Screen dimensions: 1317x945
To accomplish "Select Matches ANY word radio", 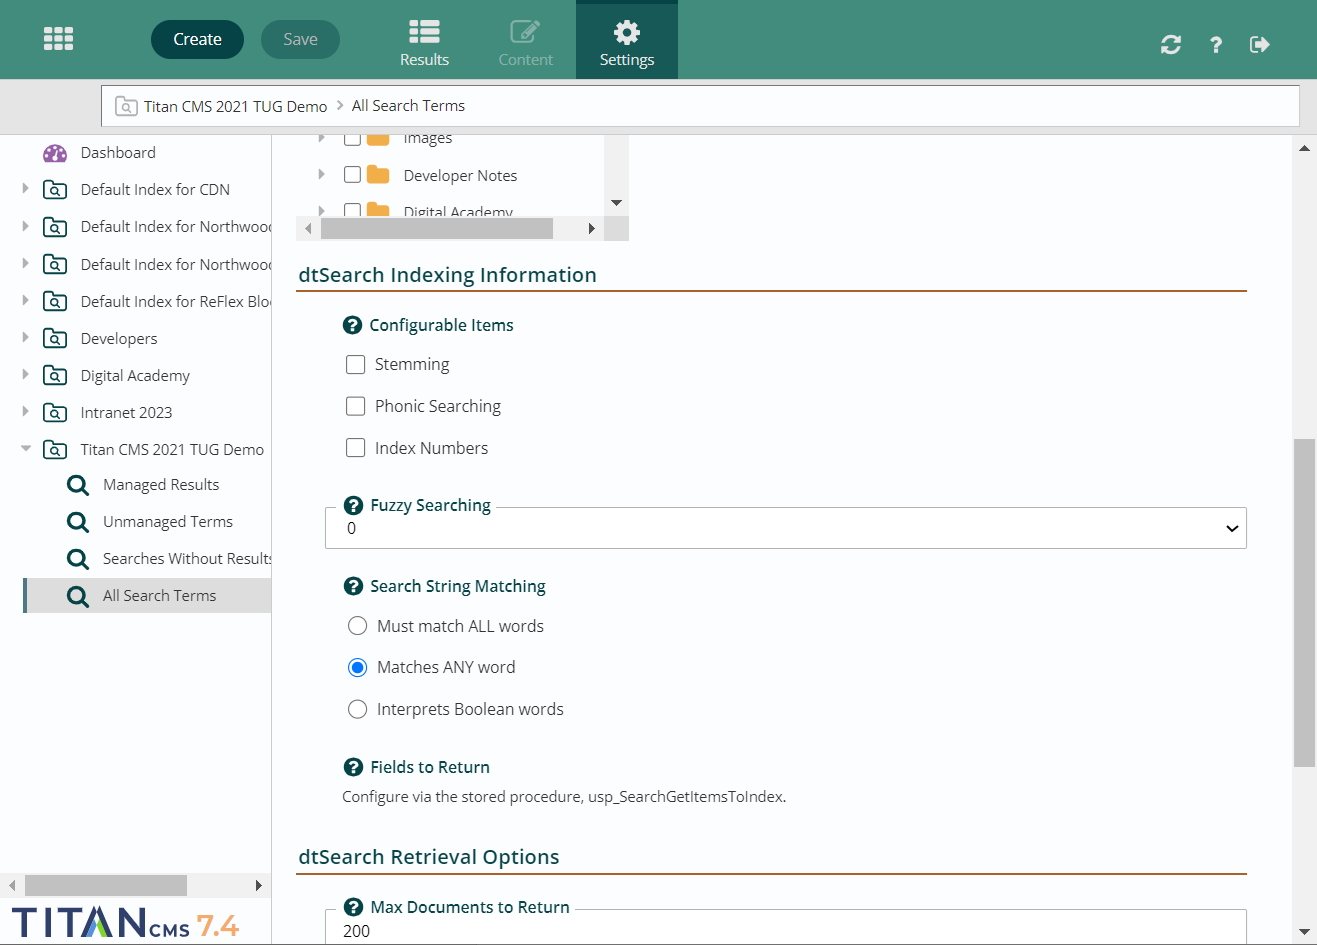I will 357,667.
